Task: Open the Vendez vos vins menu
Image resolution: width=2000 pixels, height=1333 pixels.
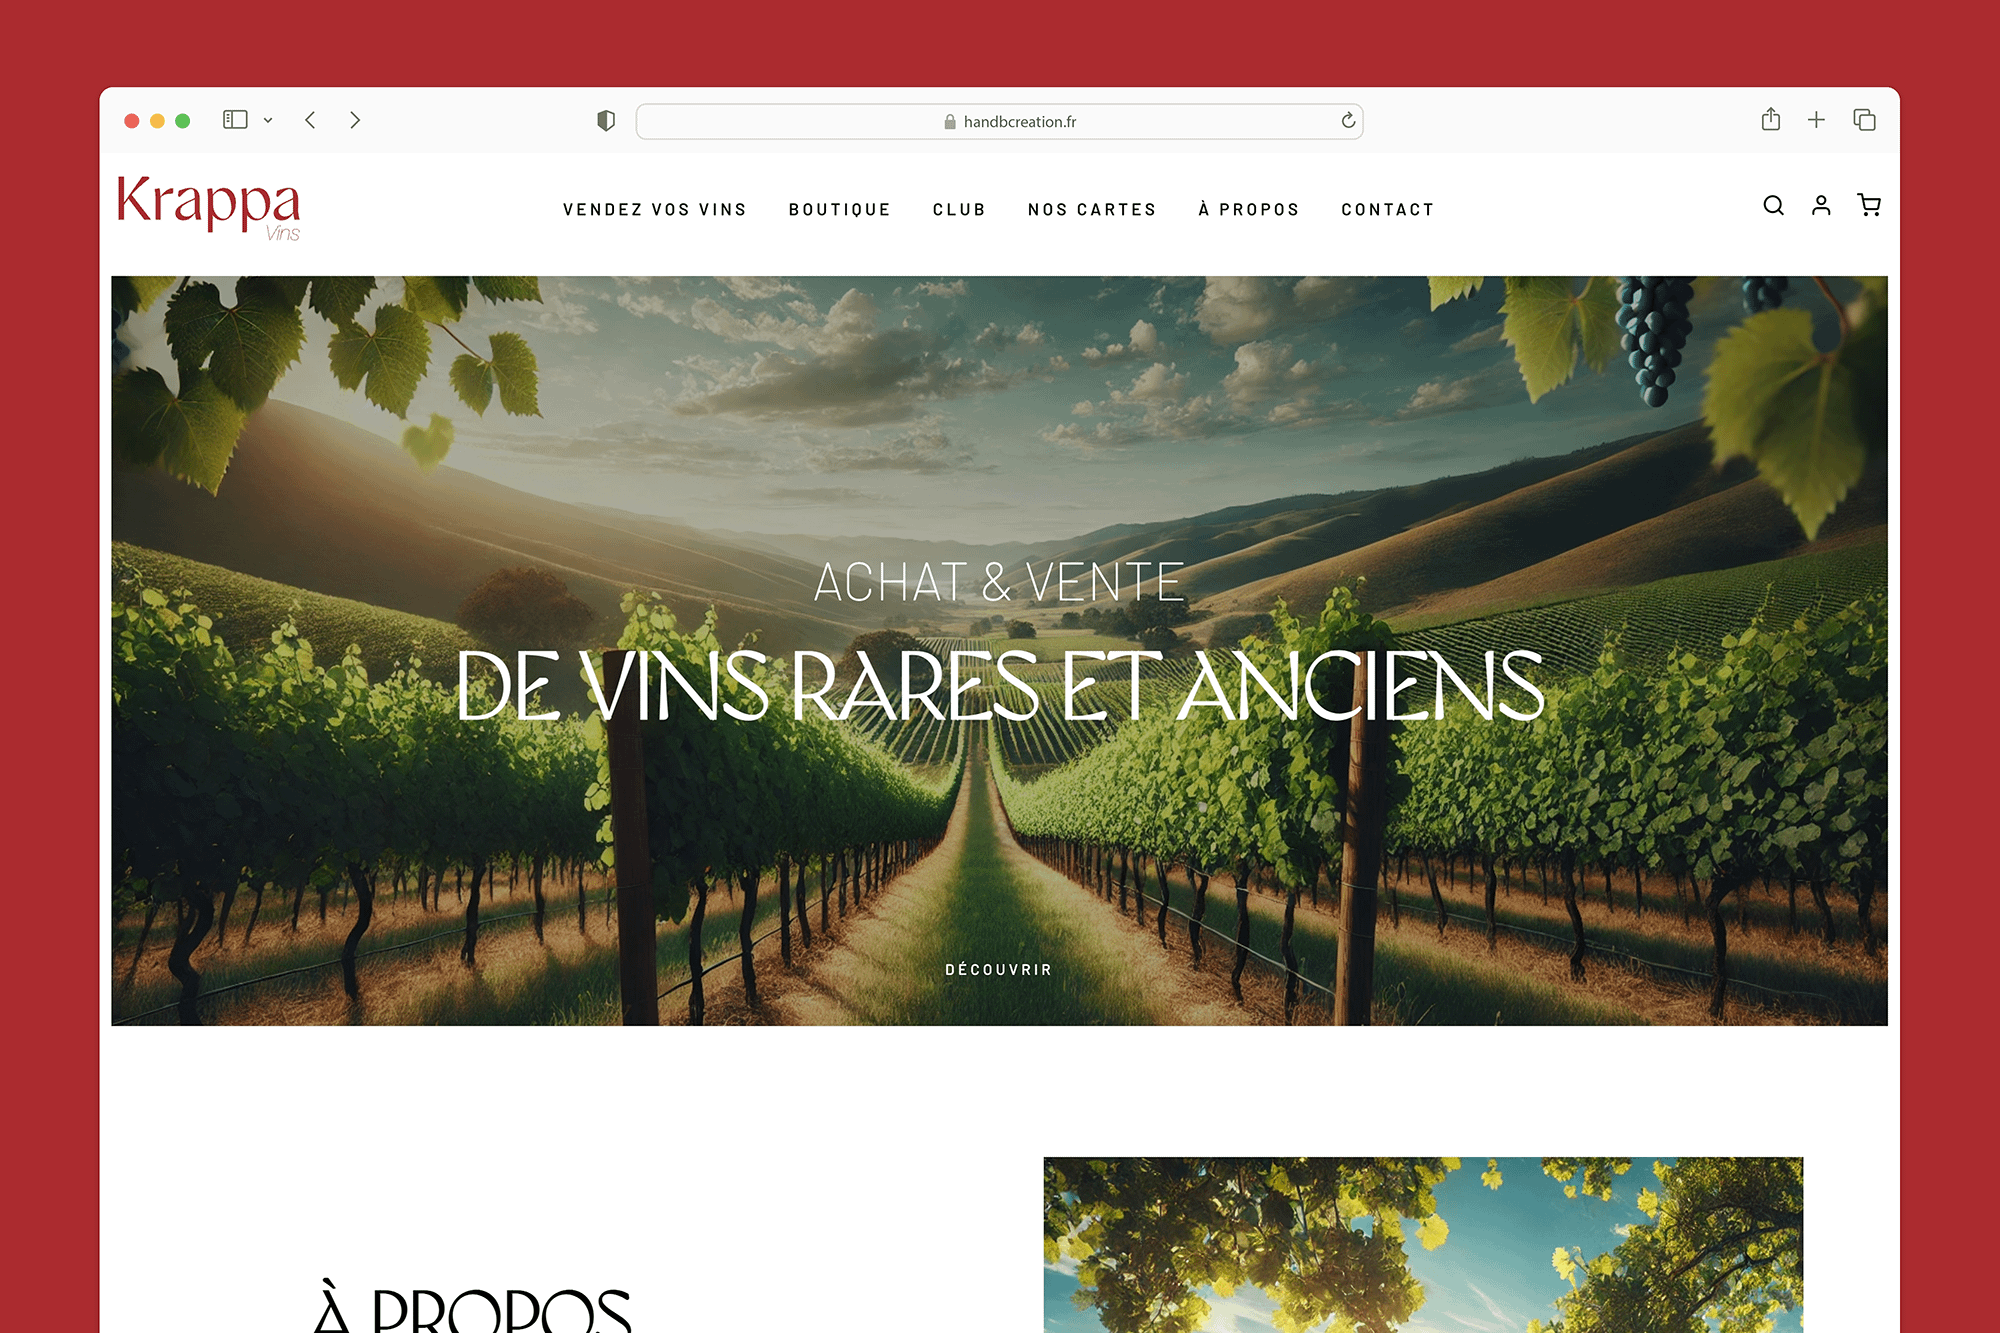Action: [655, 210]
